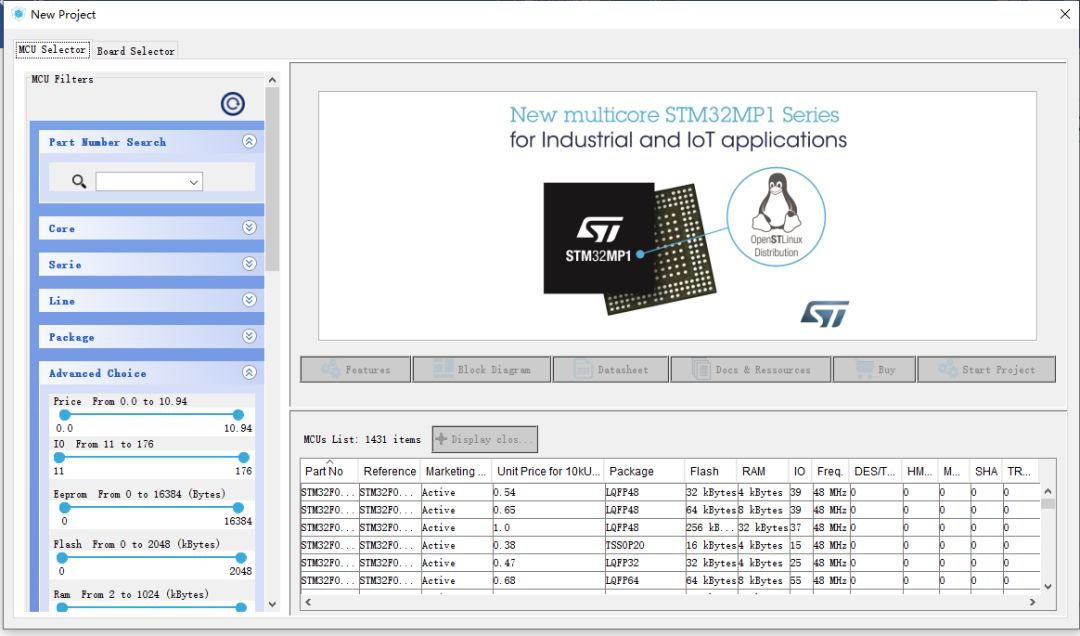Click Flash slider minimum handle
This screenshot has width=1080, height=636.
click(x=62, y=557)
